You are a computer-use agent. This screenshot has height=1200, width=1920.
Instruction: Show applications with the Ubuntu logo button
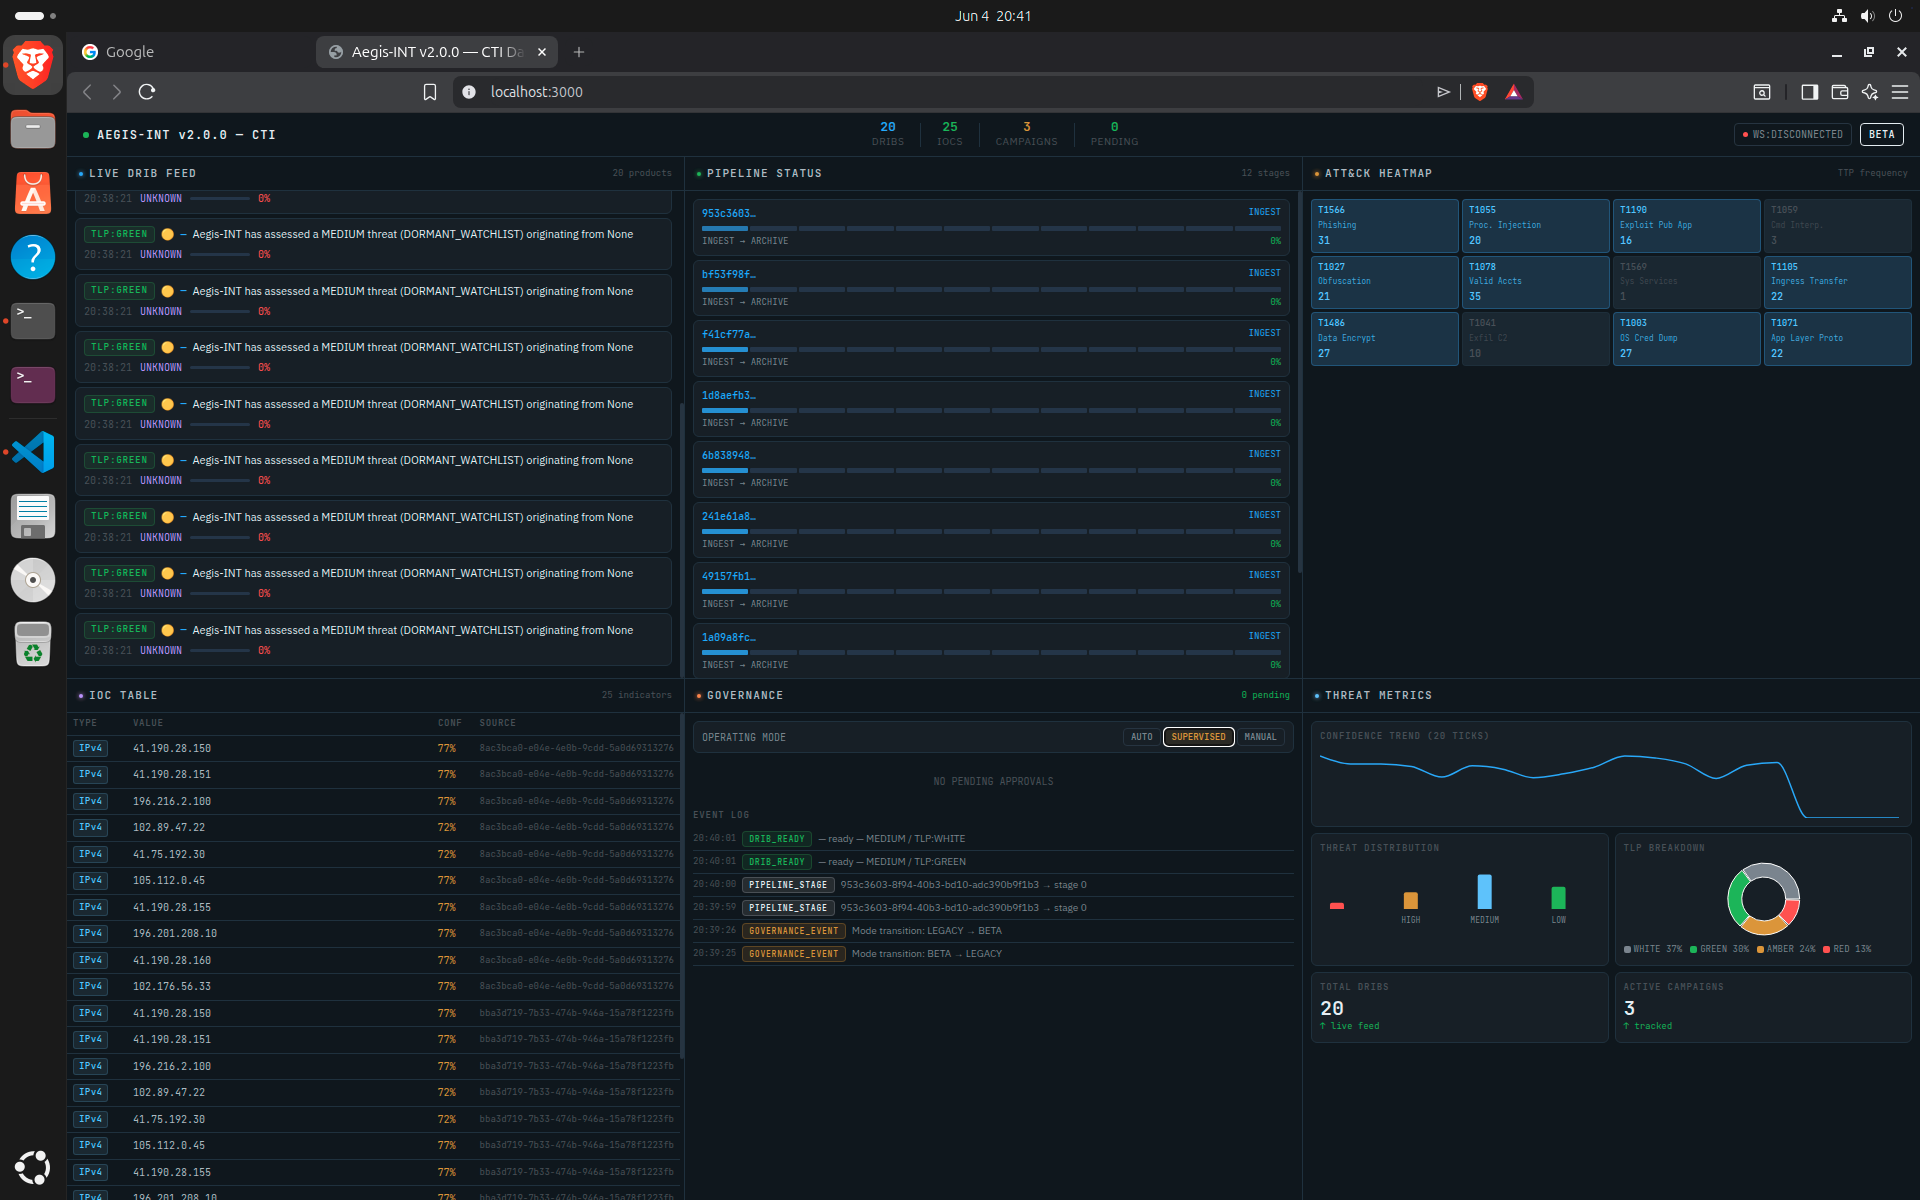pyautogui.click(x=33, y=1167)
